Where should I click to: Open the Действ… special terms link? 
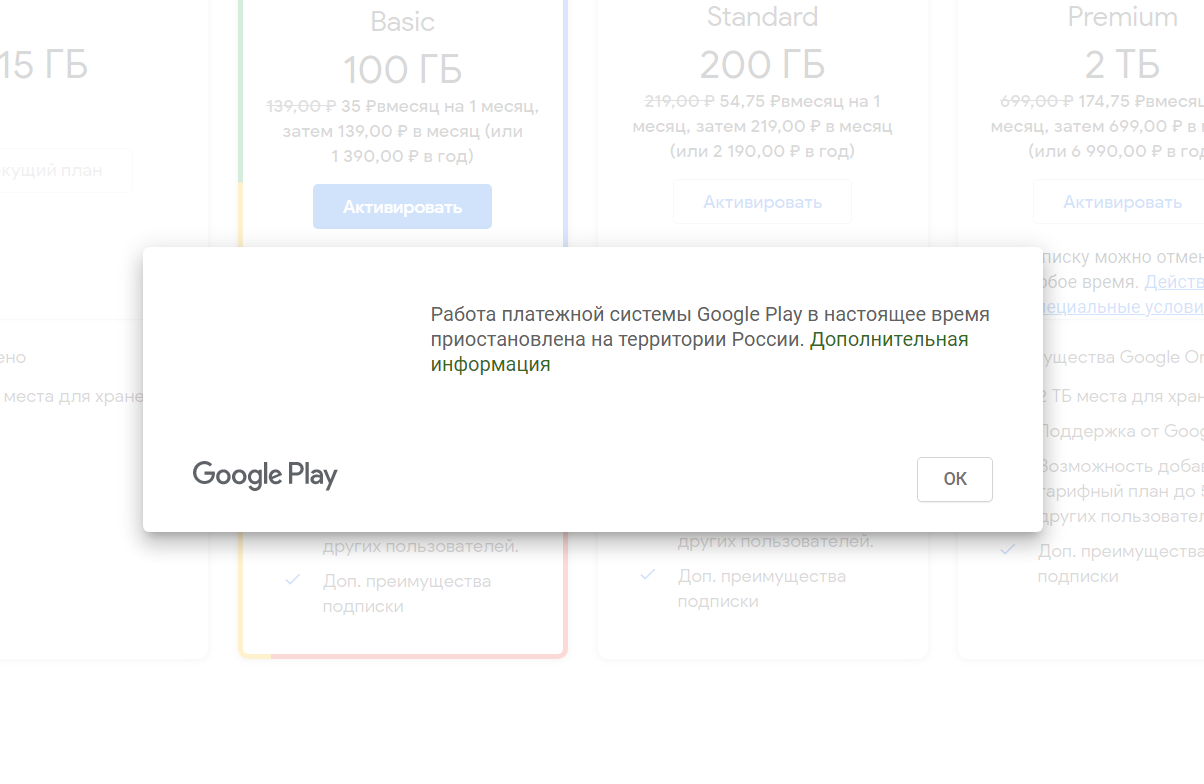coord(1174,282)
